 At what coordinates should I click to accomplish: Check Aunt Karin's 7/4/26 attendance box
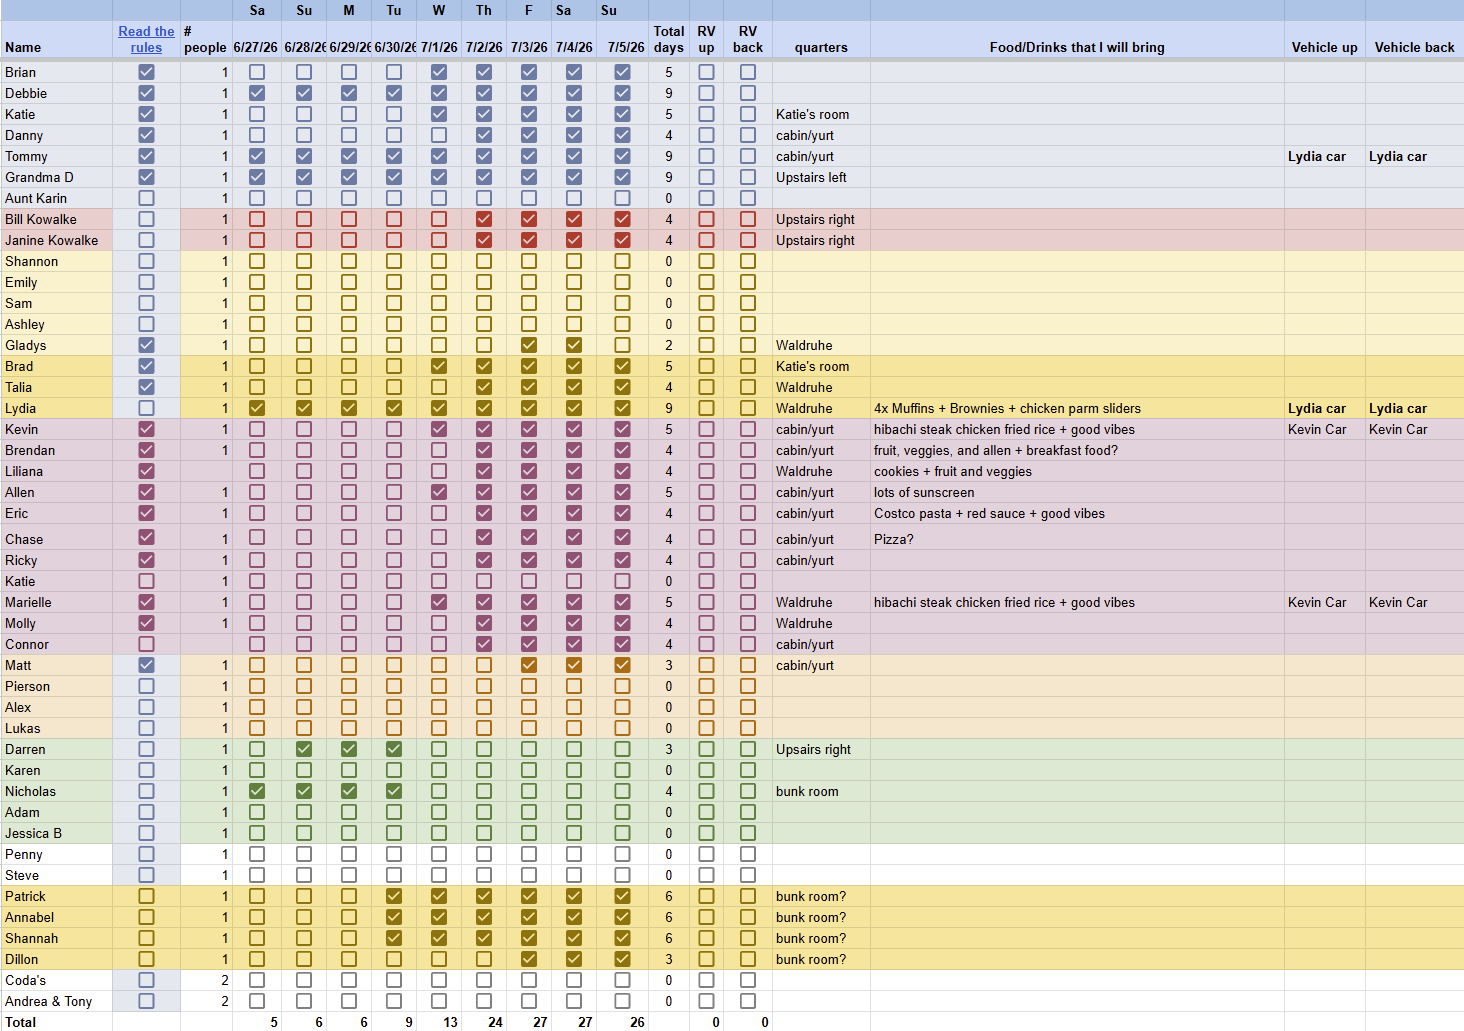pyautogui.click(x=574, y=198)
